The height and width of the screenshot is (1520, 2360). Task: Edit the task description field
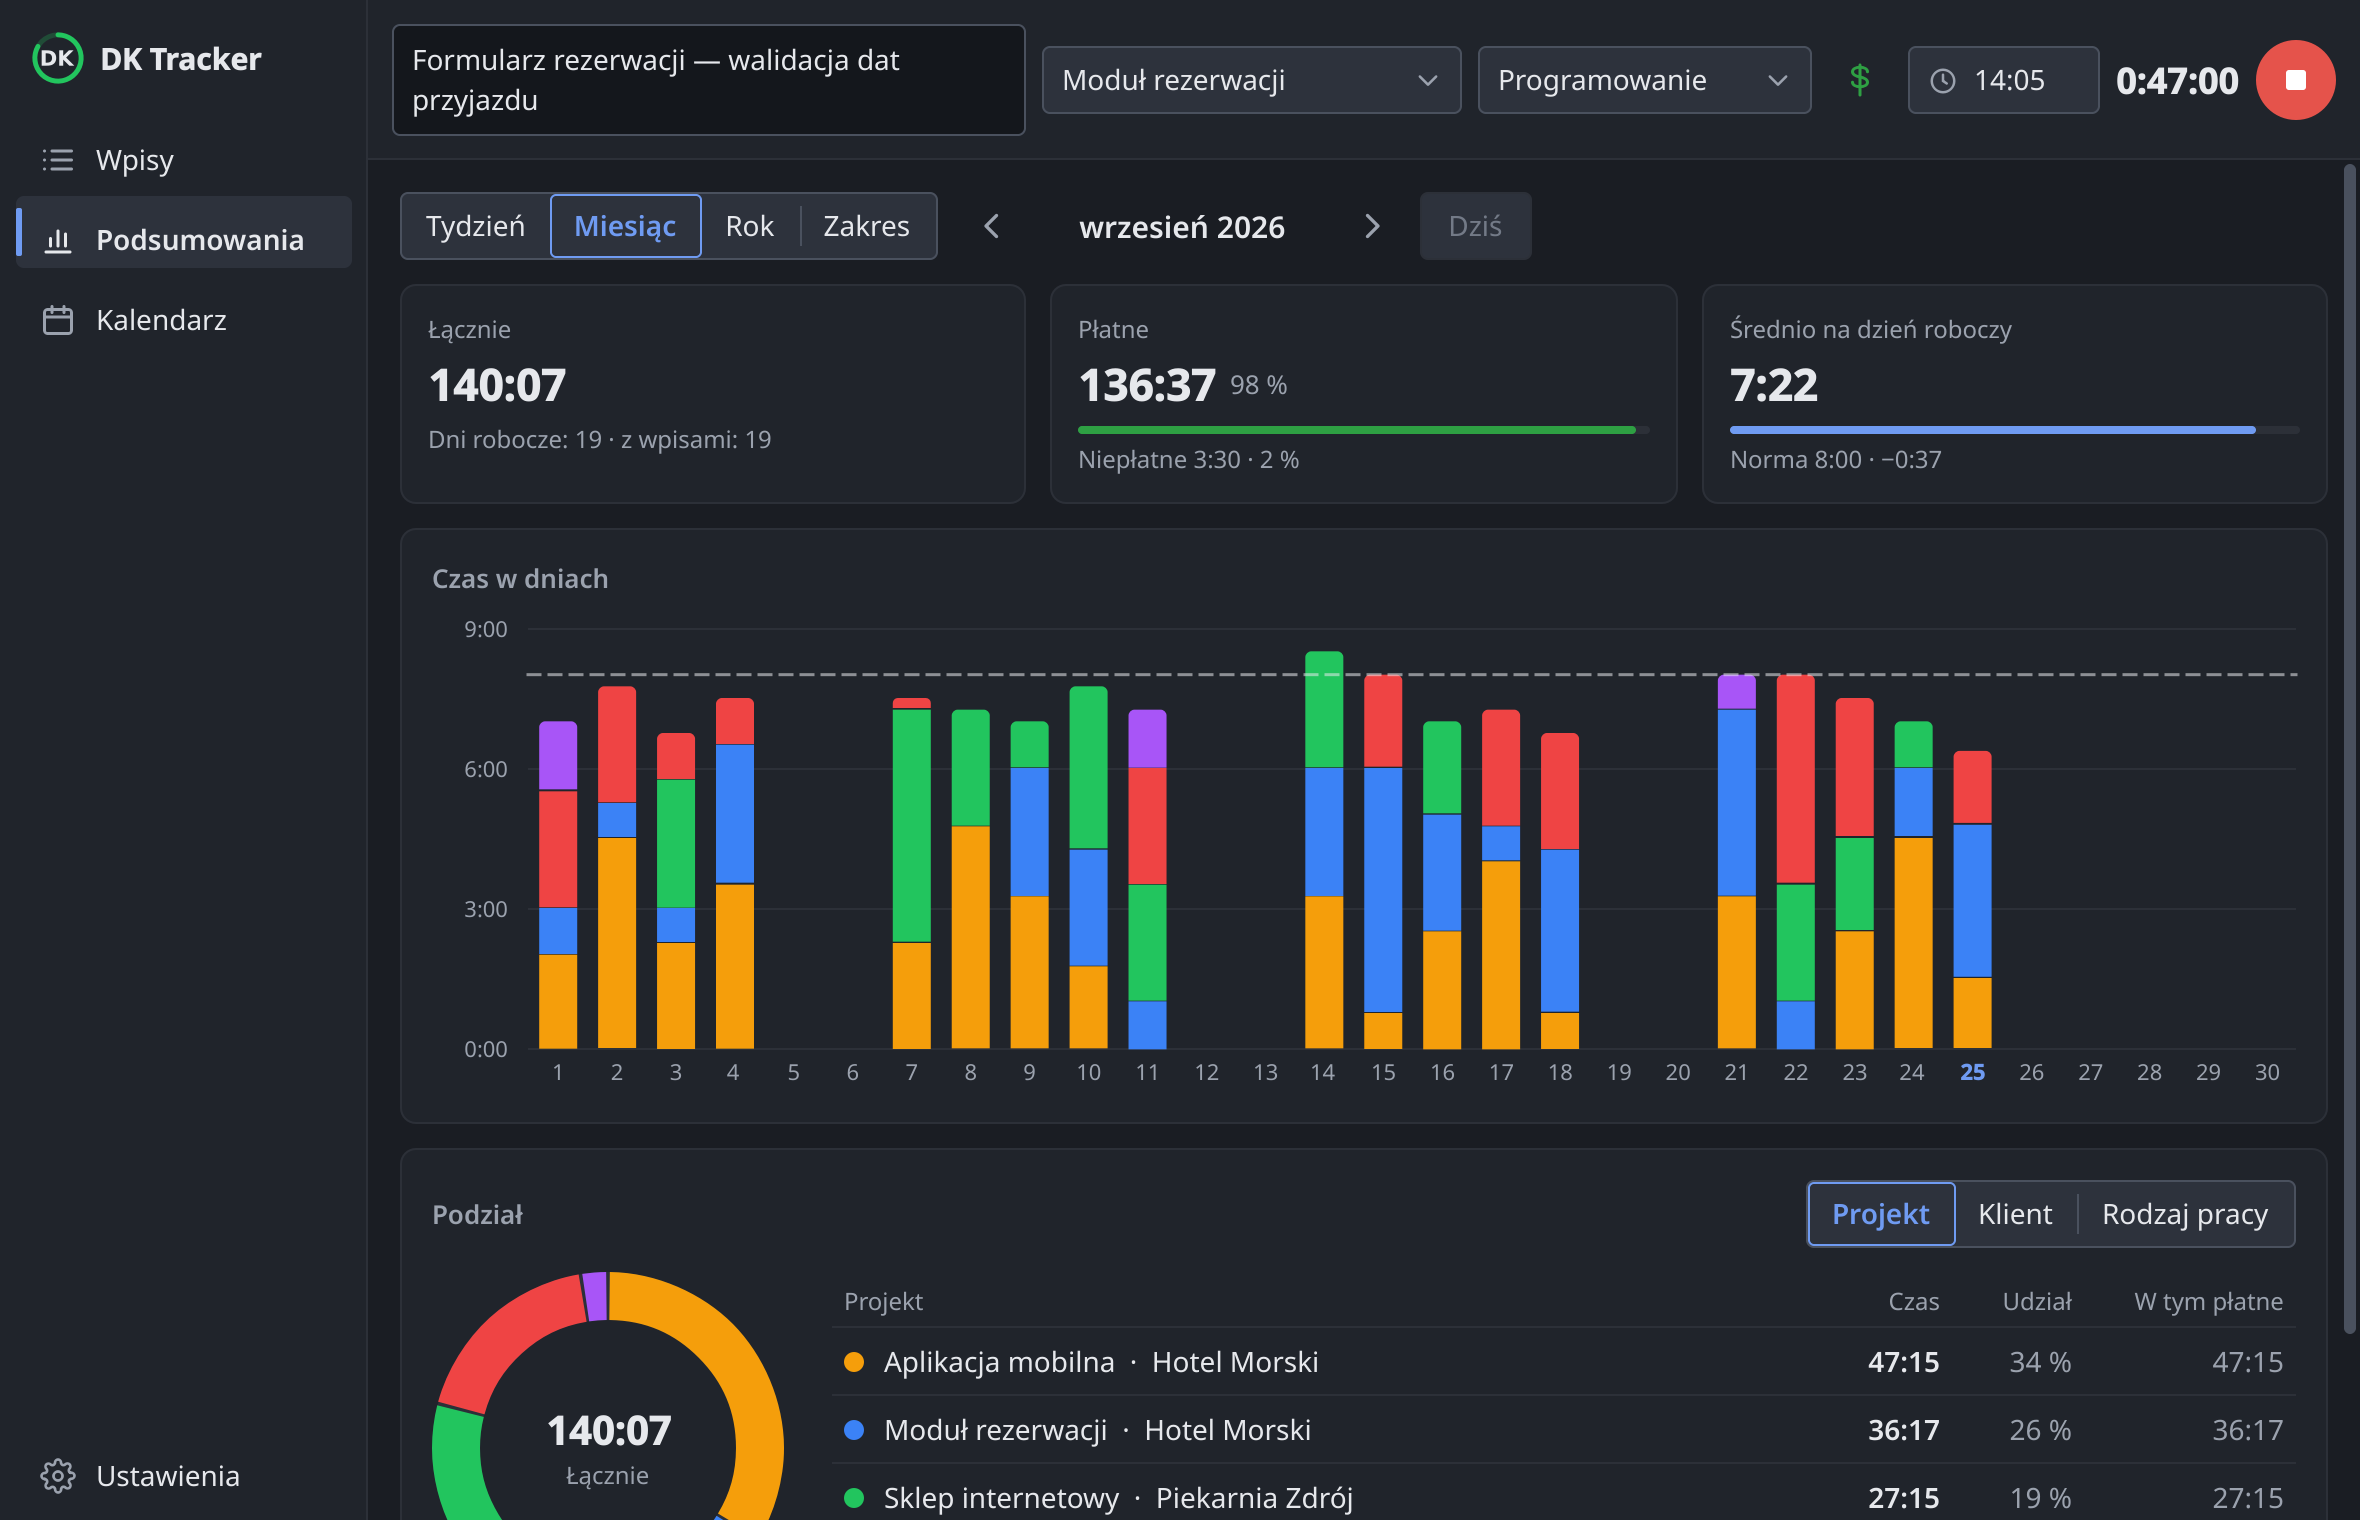pos(709,80)
